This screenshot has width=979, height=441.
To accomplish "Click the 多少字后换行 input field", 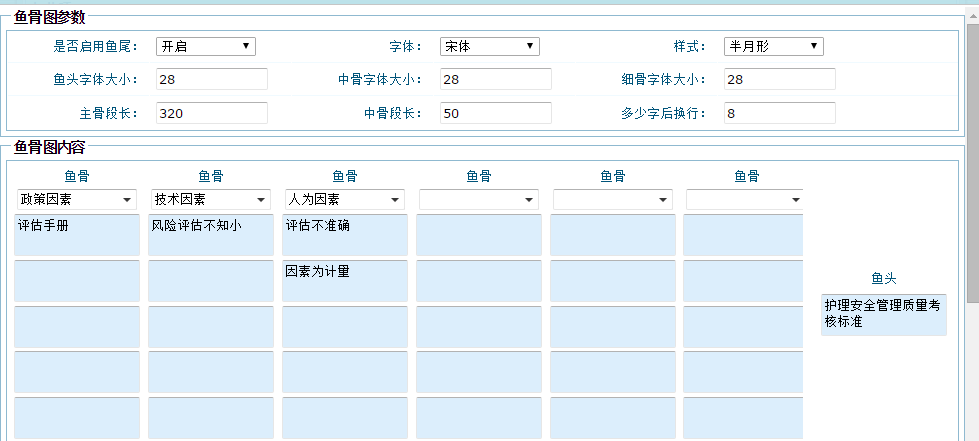I will [x=779, y=113].
